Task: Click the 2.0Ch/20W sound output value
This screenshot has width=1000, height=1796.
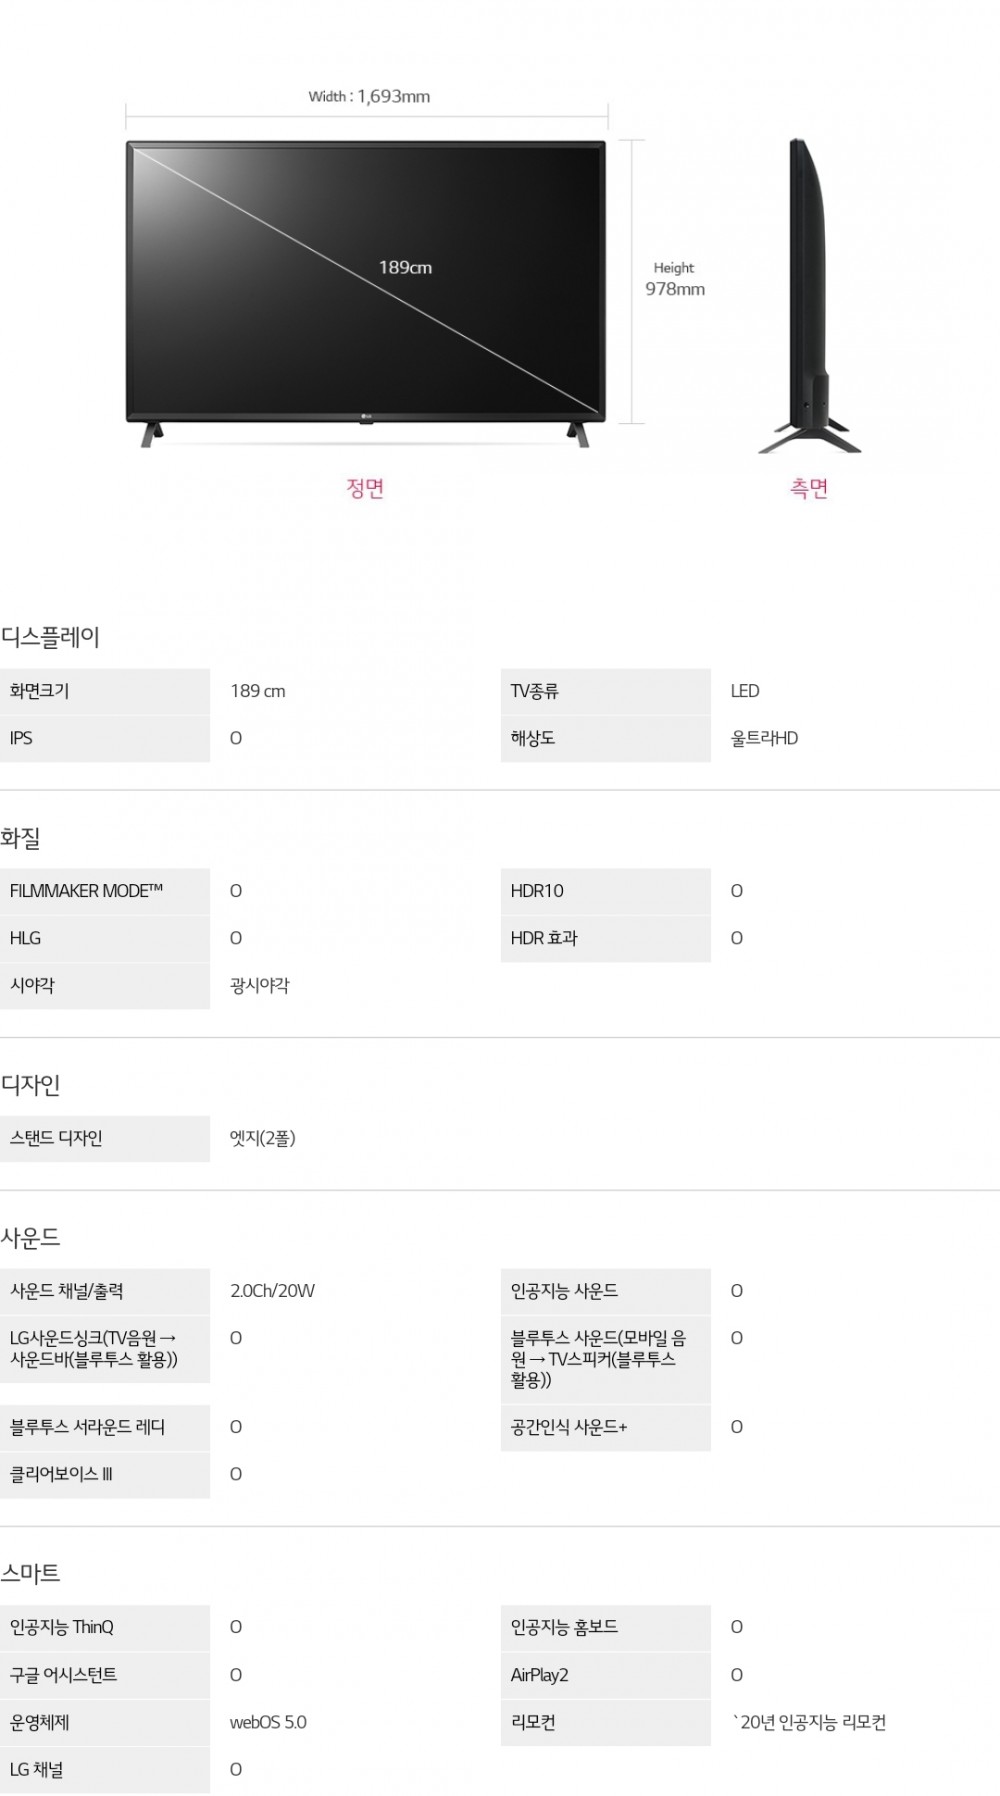Action: click(x=272, y=1291)
